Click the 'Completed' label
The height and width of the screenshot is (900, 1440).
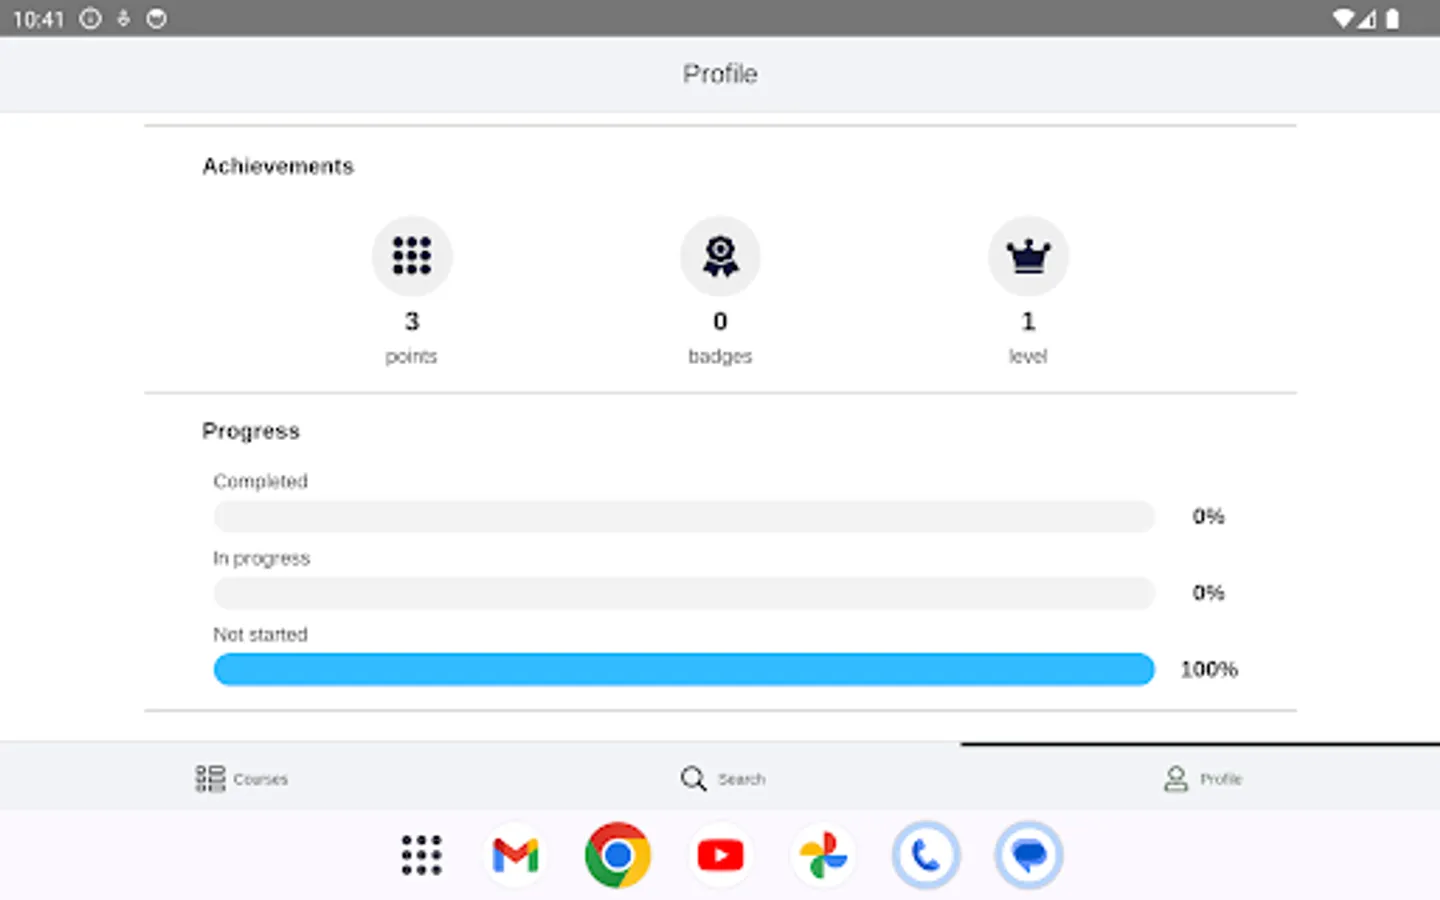pos(260,481)
